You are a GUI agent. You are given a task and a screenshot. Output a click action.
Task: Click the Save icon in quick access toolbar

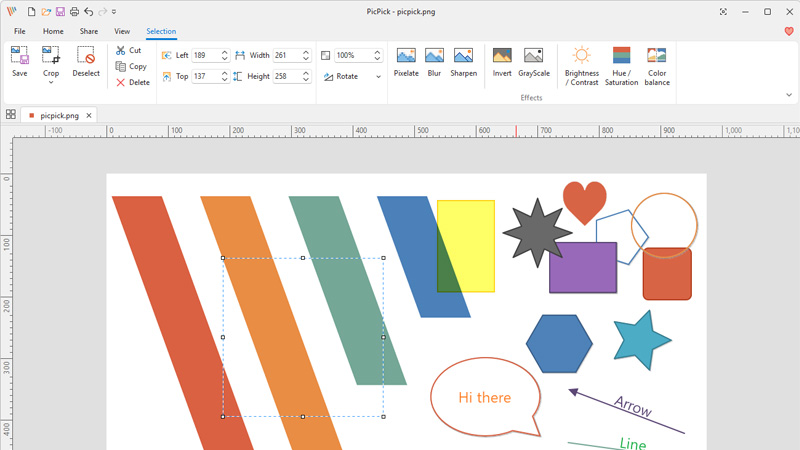click(60, 11)
